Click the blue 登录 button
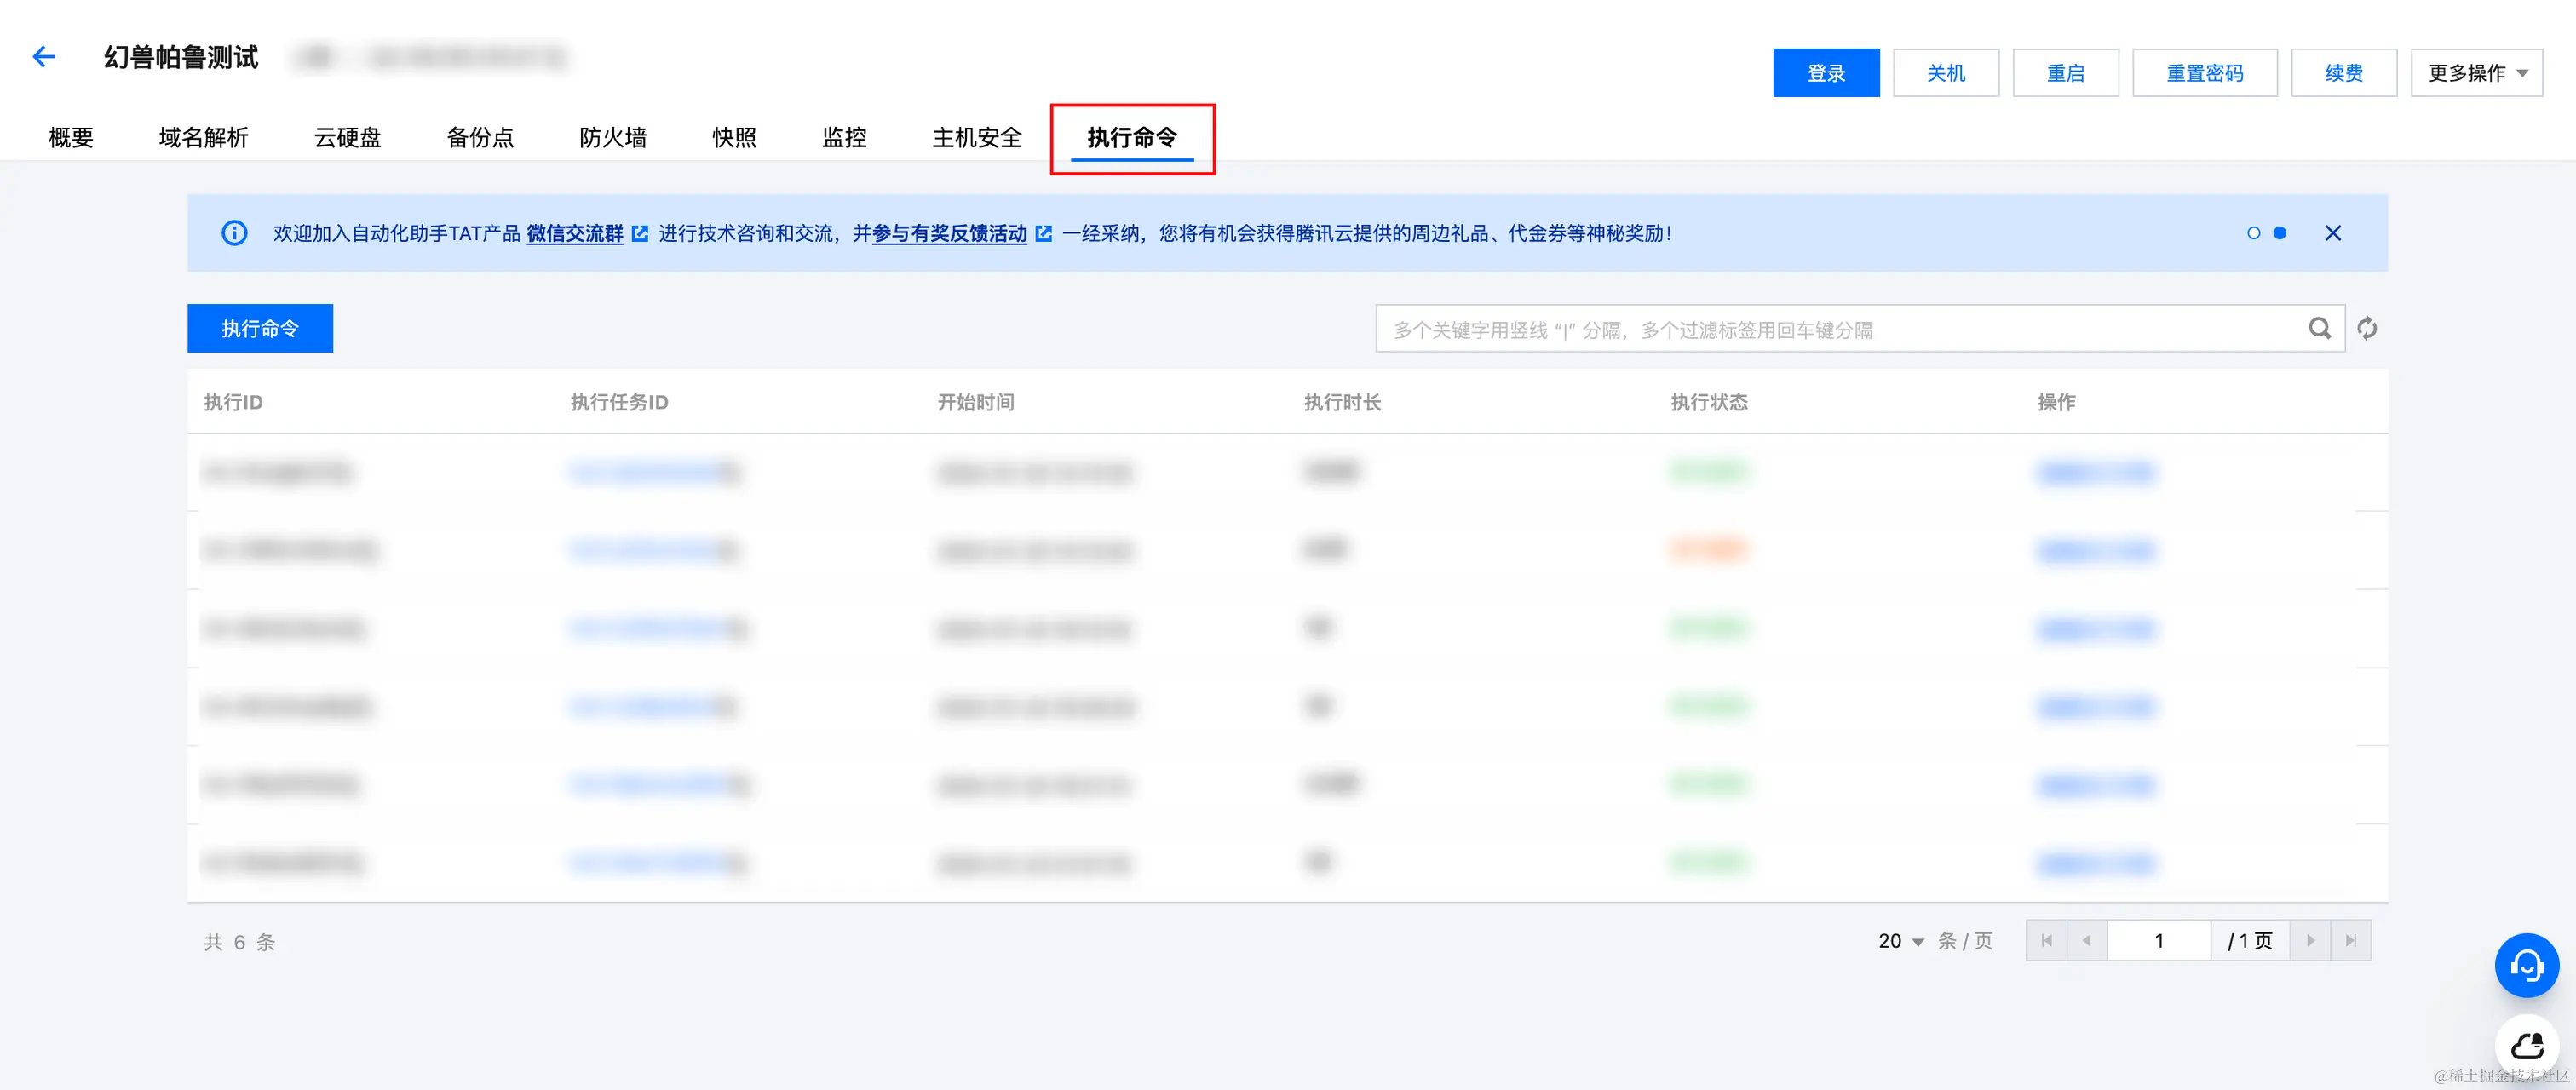 (1826, 73)
